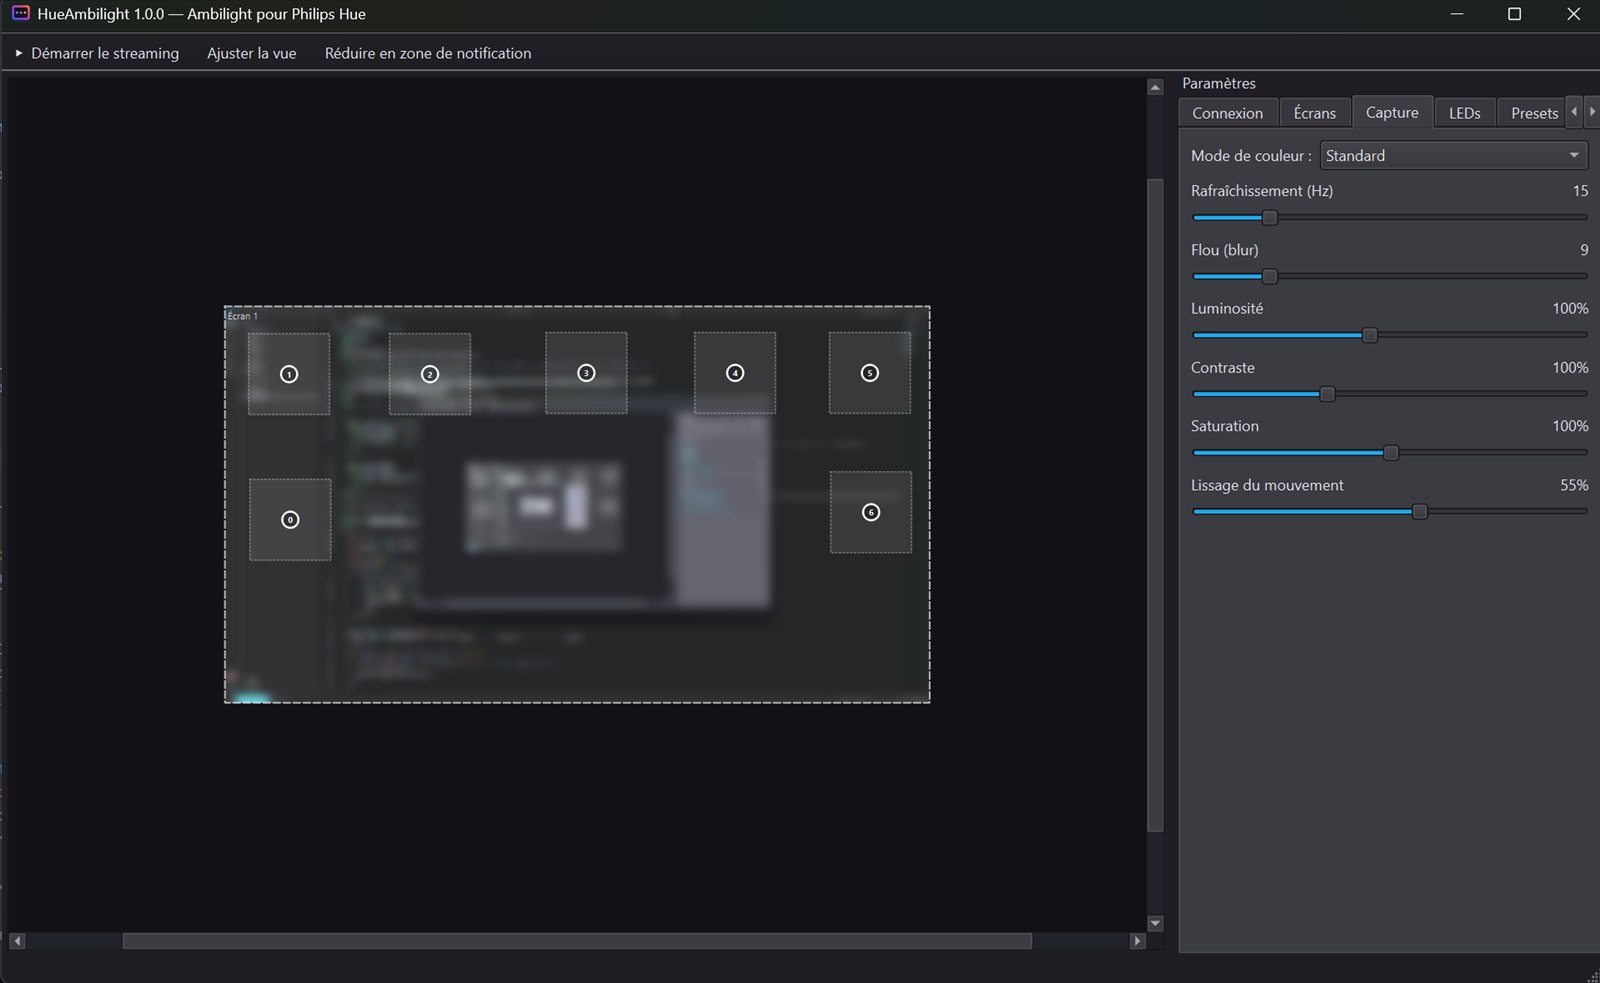The image size is (1600, 983).
Task: Select LED zone 3 in the preview
Action: 586,373
